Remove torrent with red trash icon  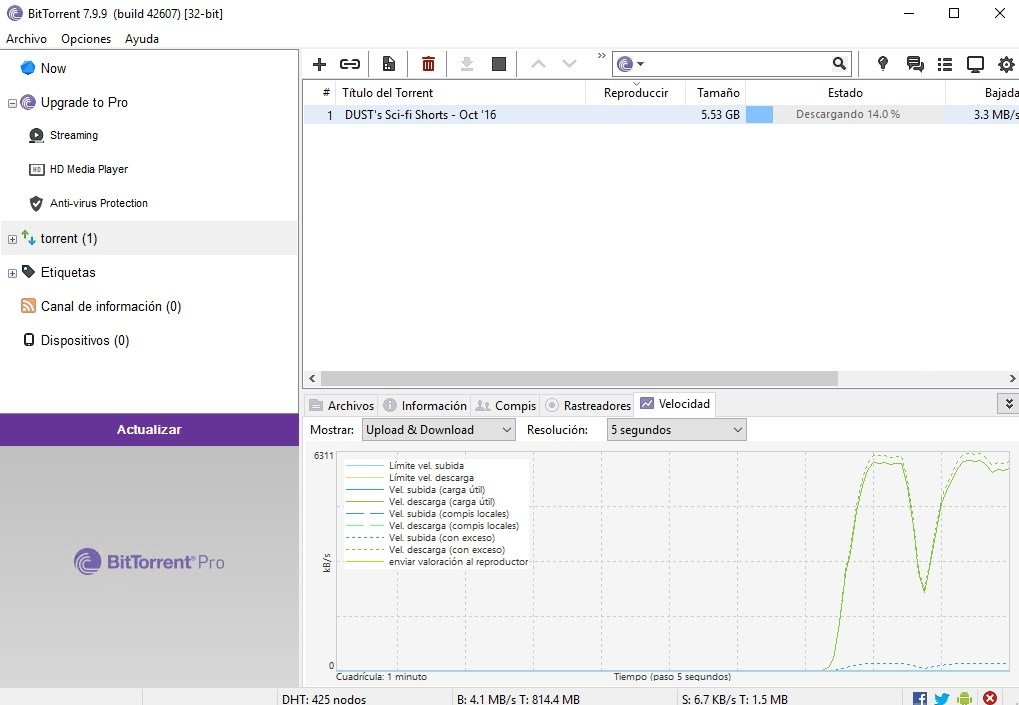(x=428, y=64)
